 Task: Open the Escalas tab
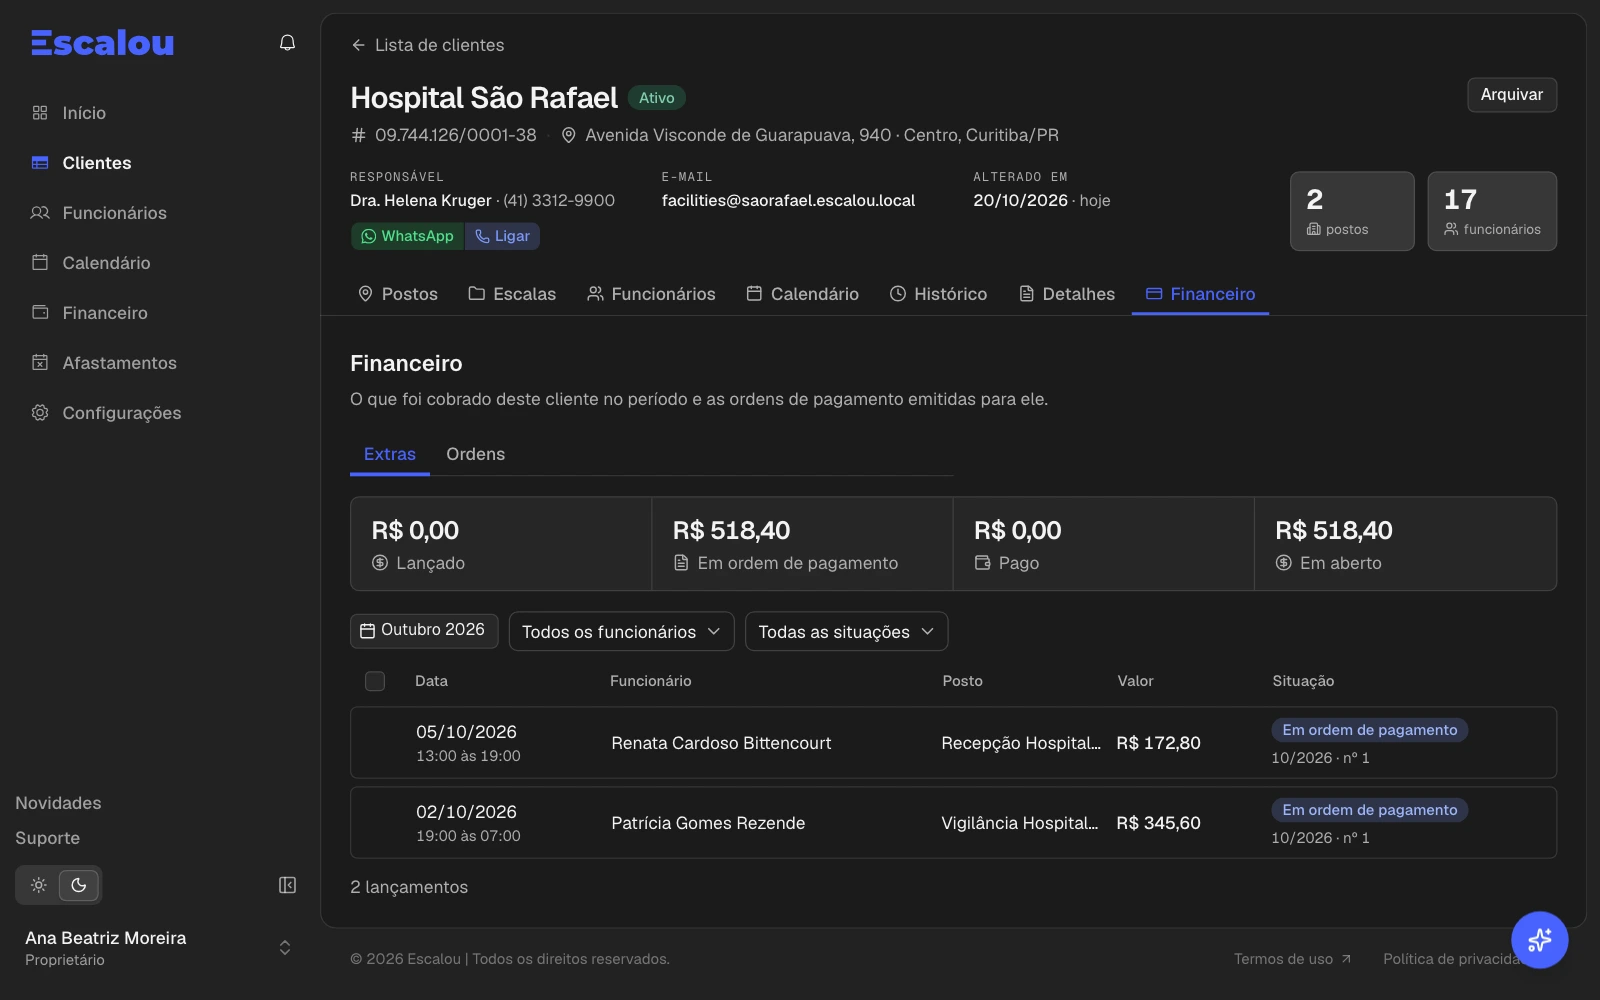[x=512, y=294]
